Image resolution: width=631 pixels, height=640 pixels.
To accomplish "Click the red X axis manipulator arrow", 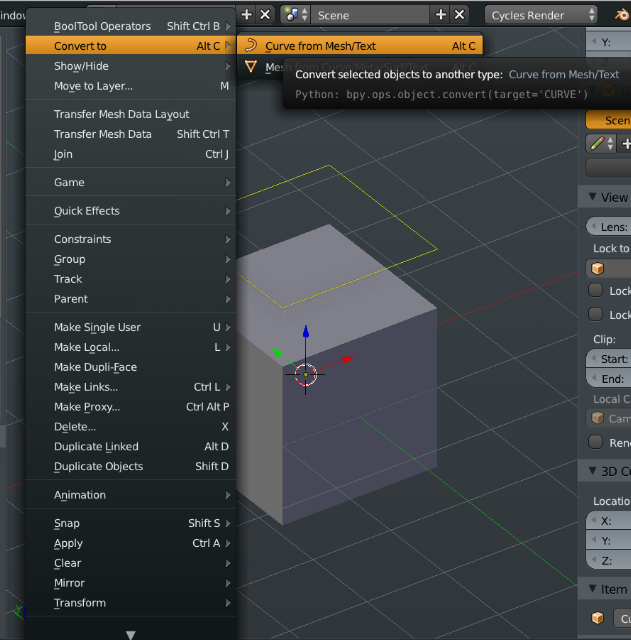I will point(348,359).
